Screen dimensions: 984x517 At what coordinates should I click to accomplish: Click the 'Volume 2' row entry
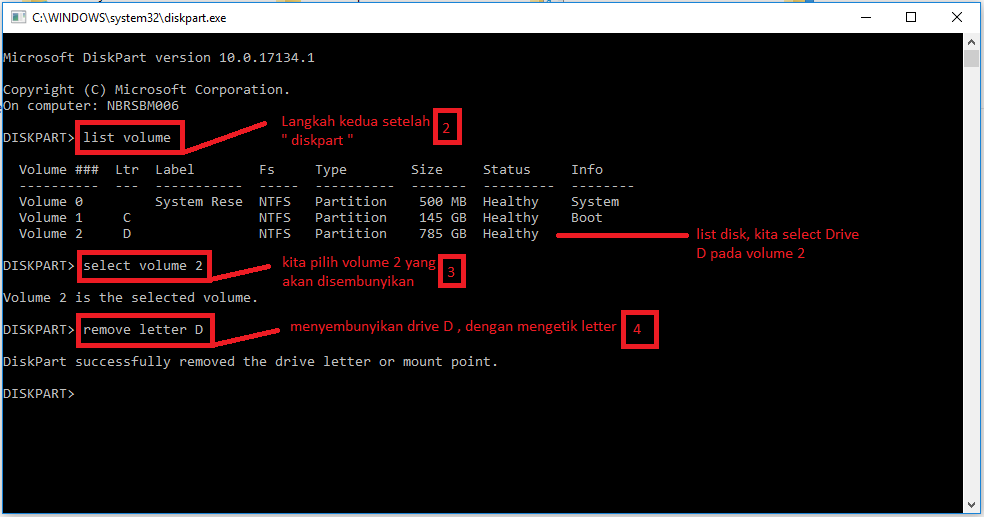(51, 233)
